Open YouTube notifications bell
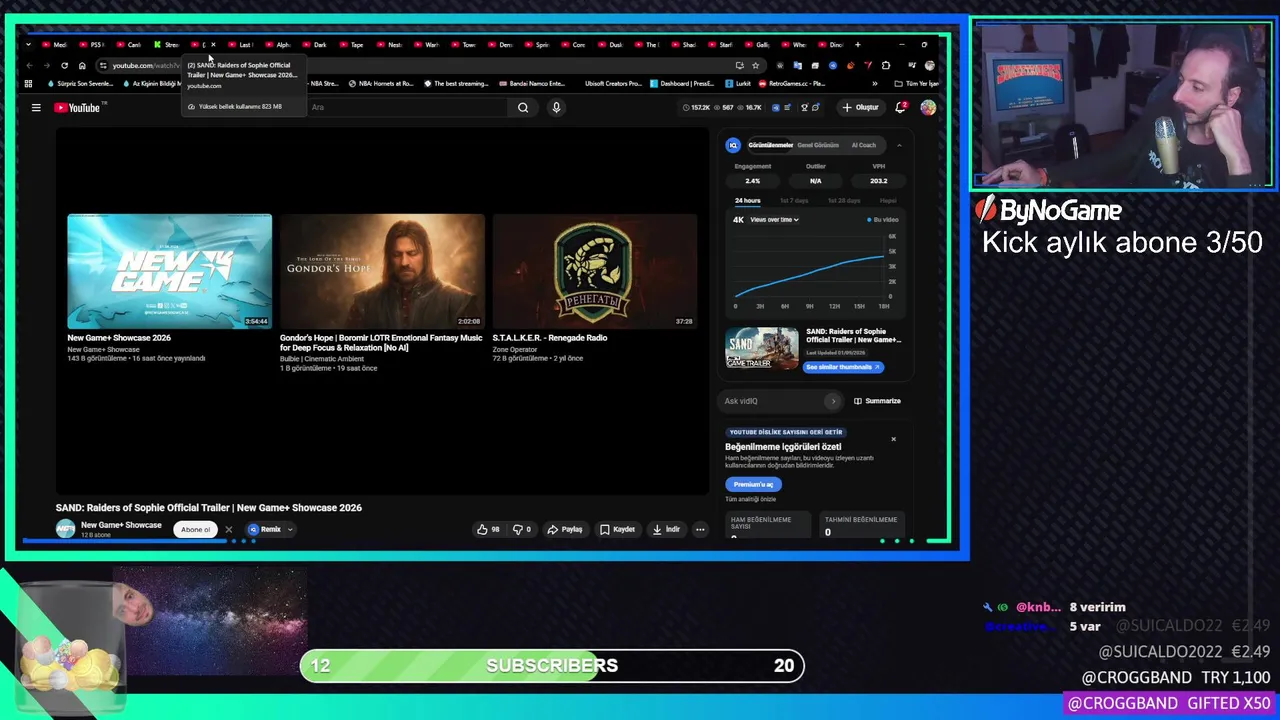The image size is (1280, 720). [900, 107]
